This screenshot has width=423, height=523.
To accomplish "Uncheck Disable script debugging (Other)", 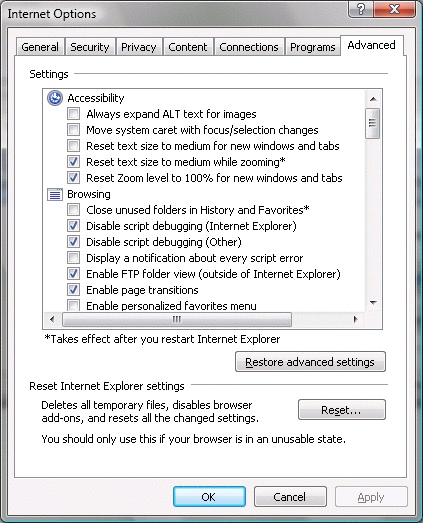I will [x=73, y=242].
